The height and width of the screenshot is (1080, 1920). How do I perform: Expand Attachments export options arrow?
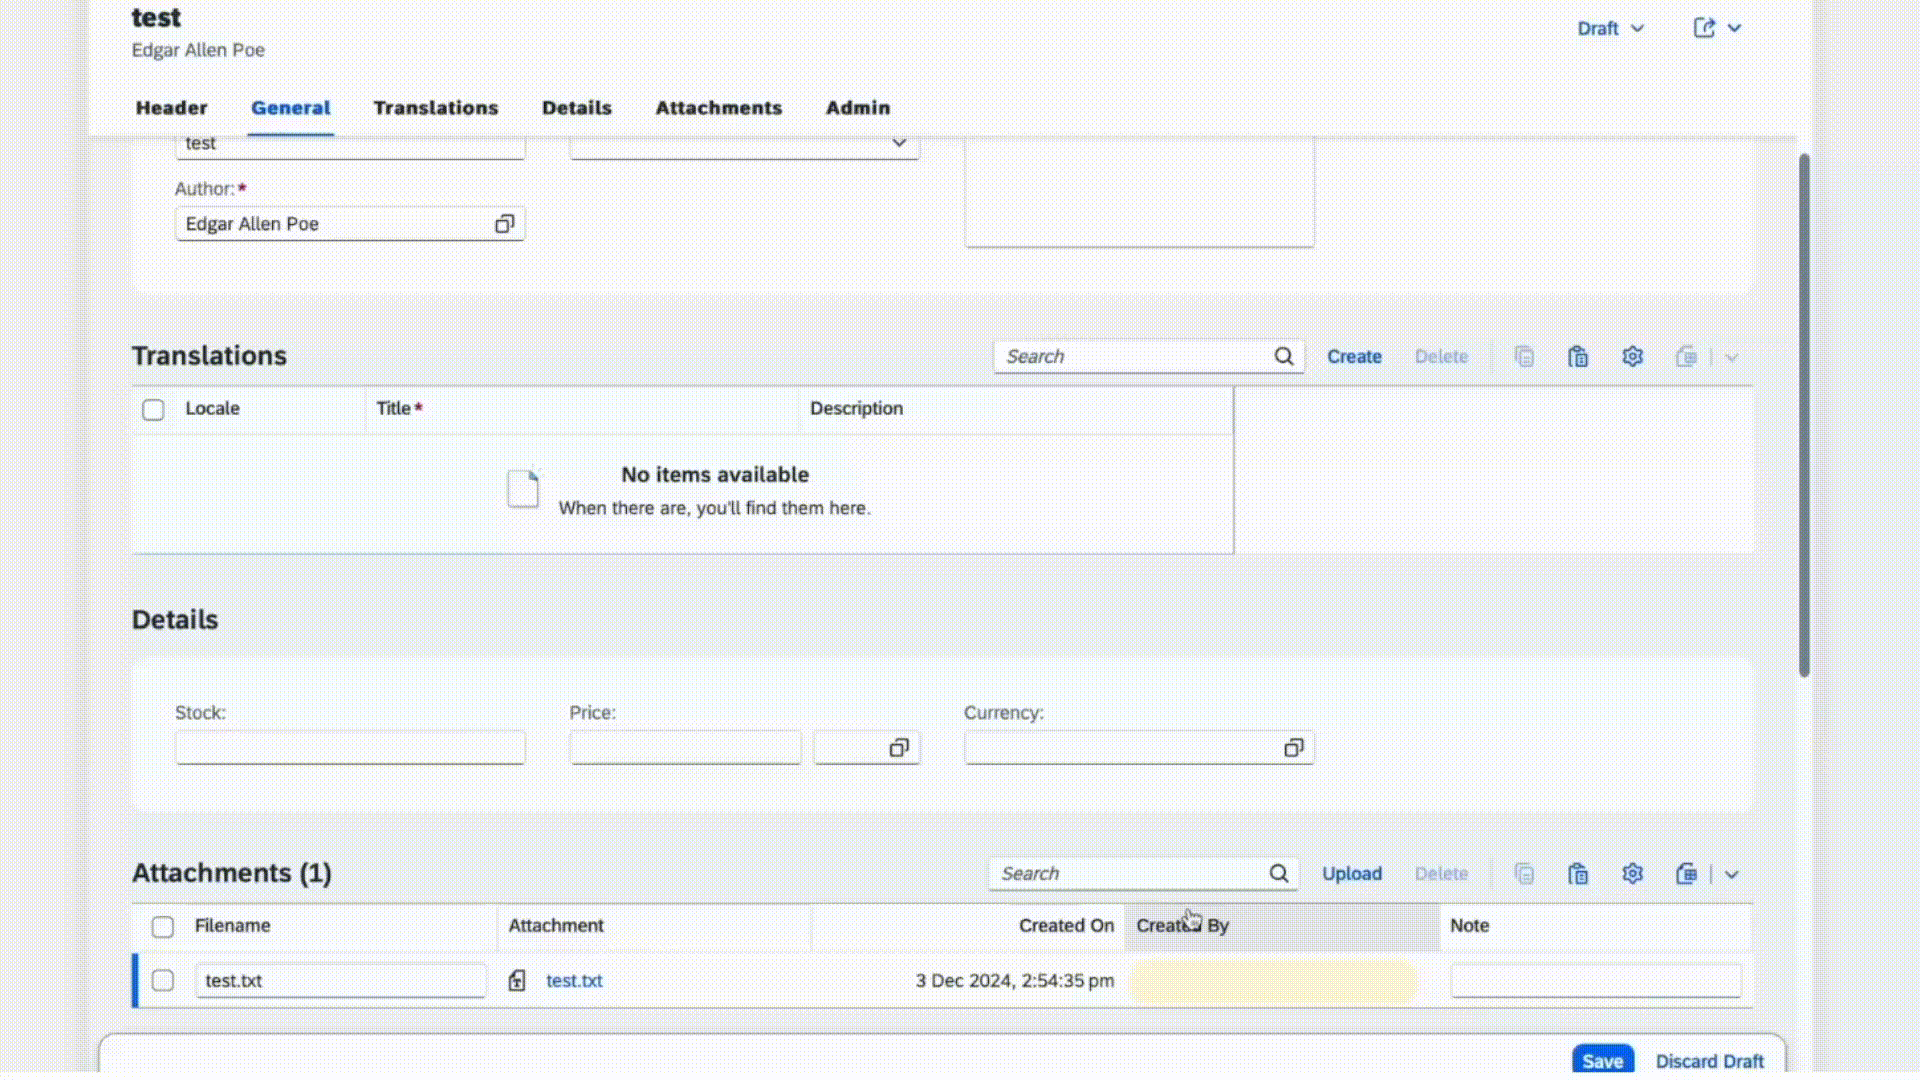tap(1731, 874)
